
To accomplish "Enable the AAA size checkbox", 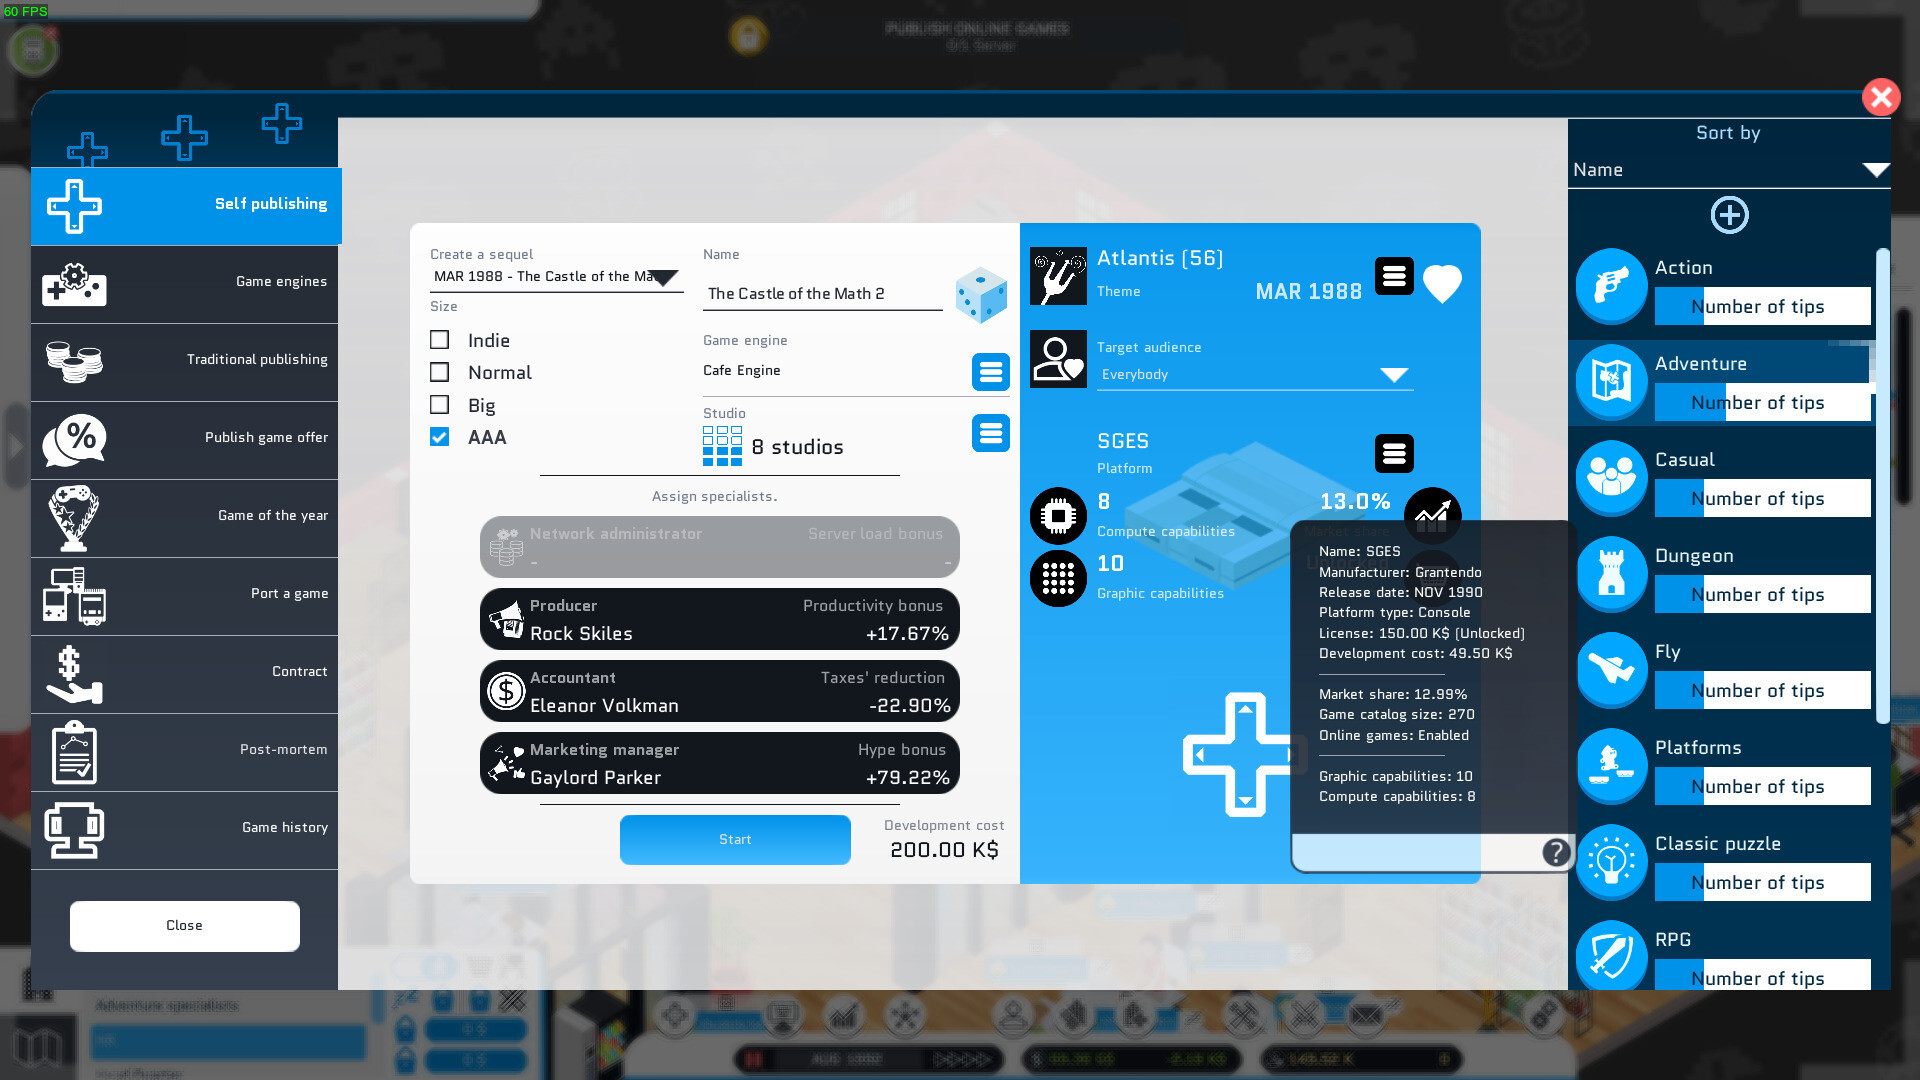I will click(439, 435).
